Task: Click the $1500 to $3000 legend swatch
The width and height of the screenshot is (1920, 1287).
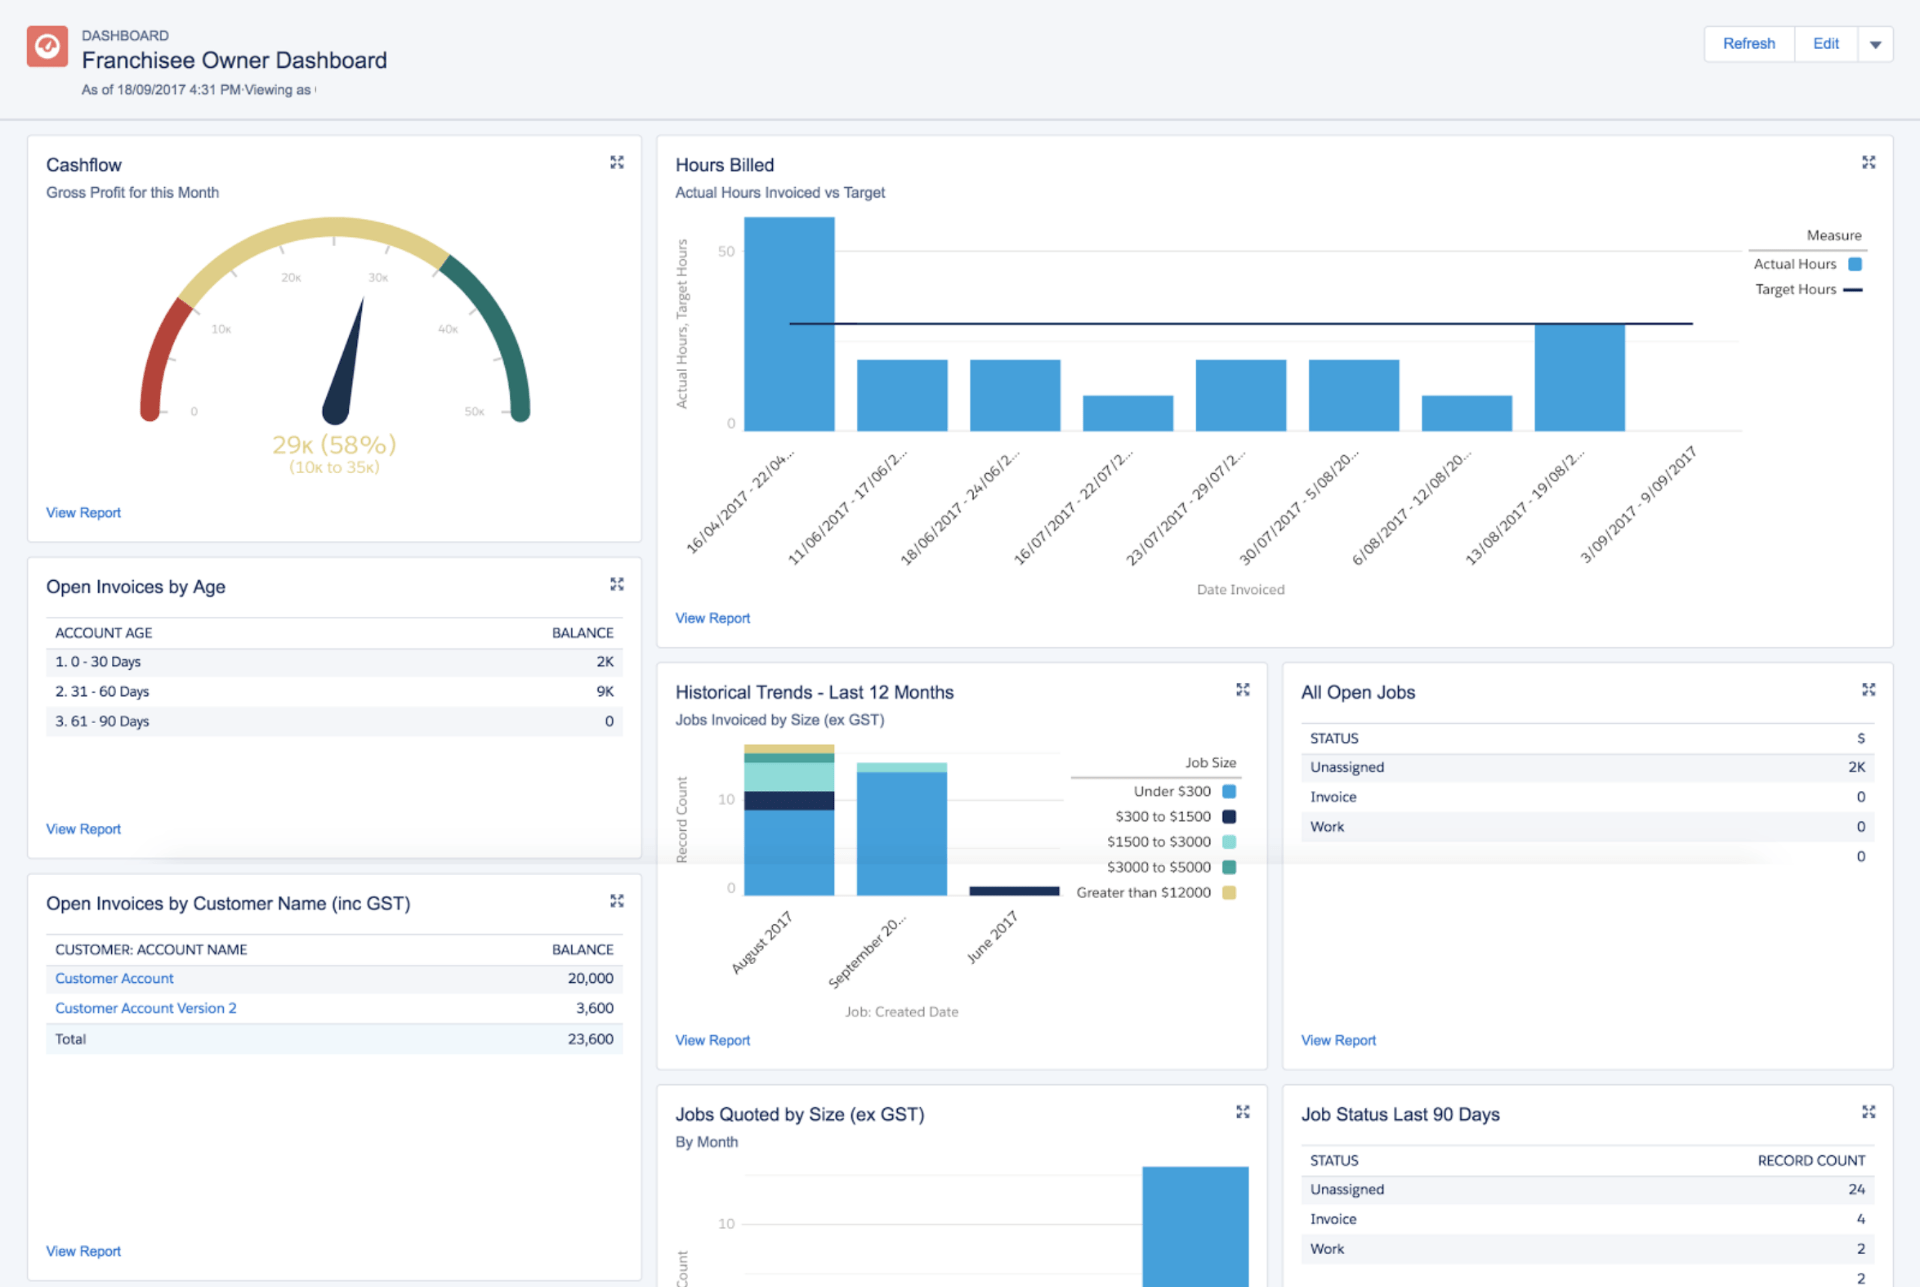Action: click(x=1229, y=842)
